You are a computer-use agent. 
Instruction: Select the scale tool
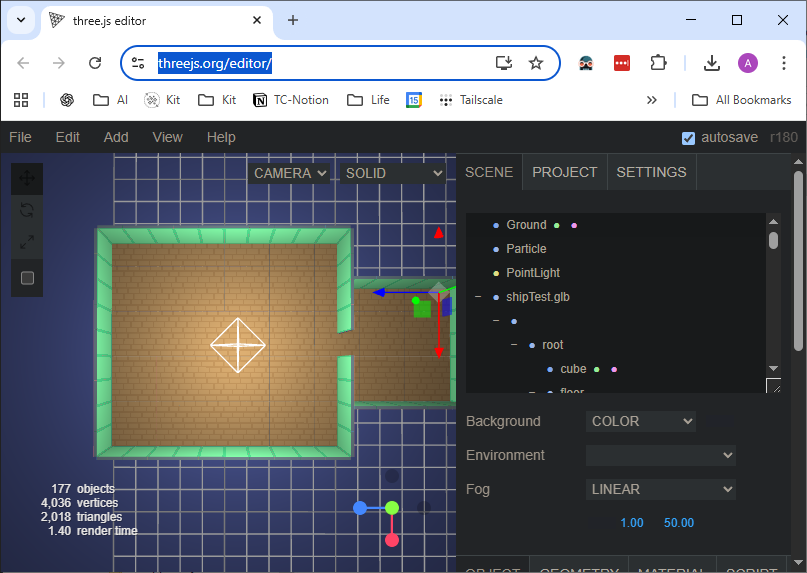[27, 241]
